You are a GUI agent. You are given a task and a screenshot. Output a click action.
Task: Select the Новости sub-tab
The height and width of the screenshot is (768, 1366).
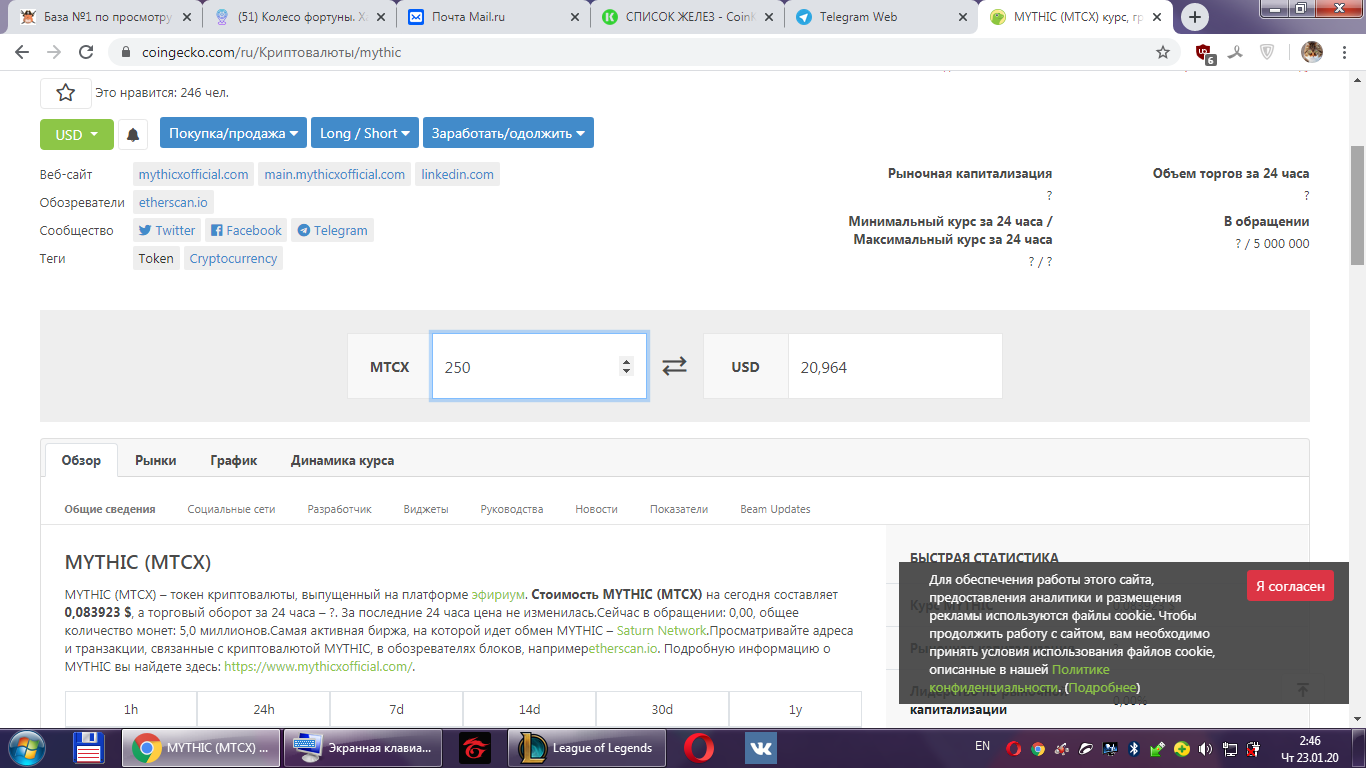click(596, 509)
